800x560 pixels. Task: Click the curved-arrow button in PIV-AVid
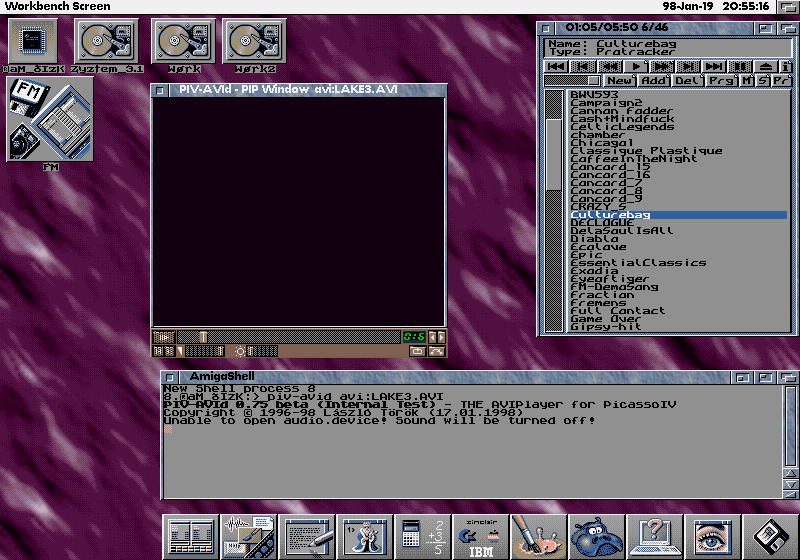437,351
